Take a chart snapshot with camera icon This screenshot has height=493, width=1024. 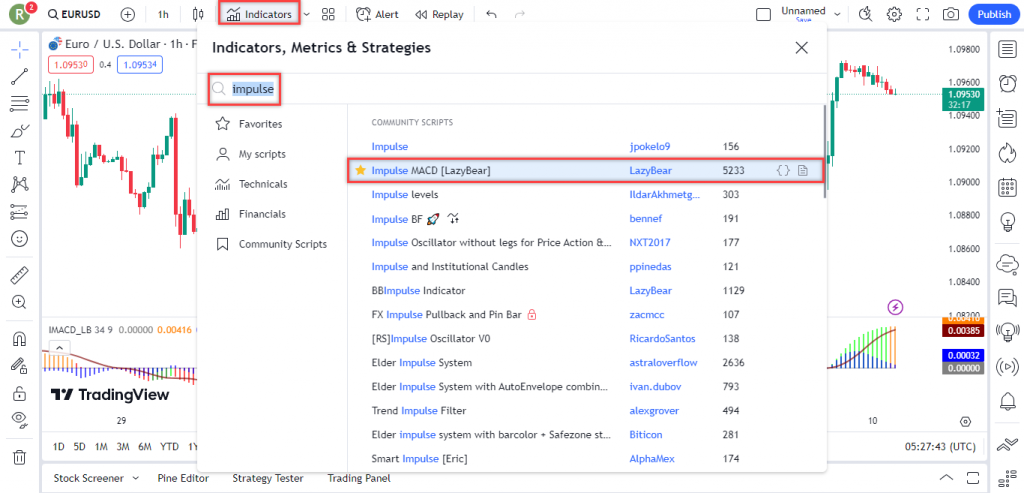(951, 14)
